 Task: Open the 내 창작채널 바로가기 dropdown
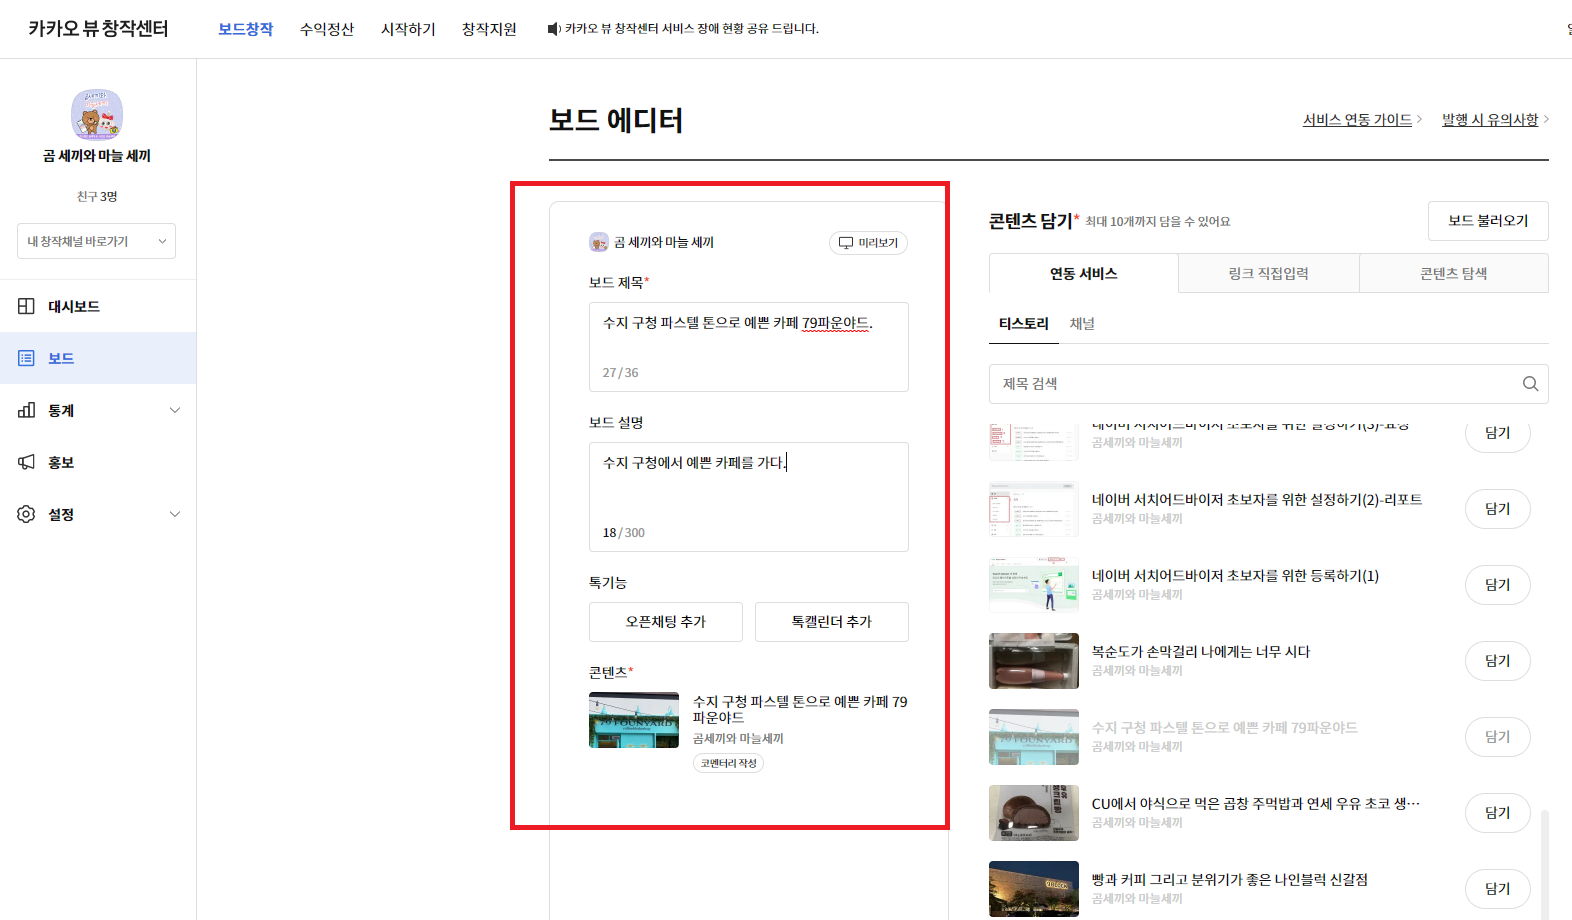[96, 241]
